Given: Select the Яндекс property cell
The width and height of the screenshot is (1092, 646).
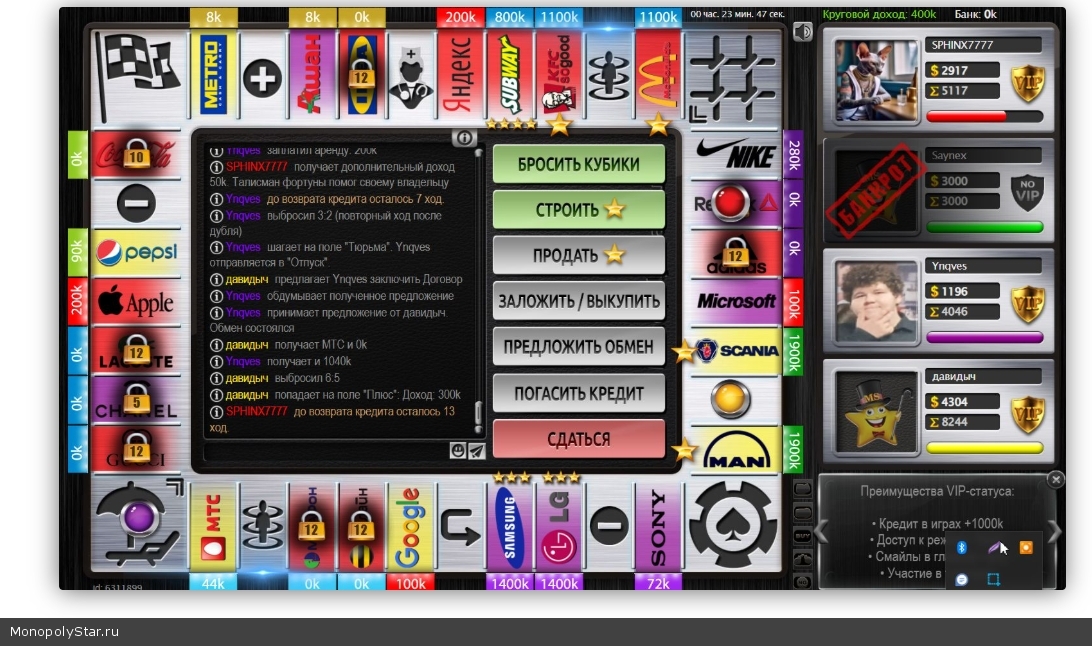Looking at the screenshot, I should click(x=460, y=75).
